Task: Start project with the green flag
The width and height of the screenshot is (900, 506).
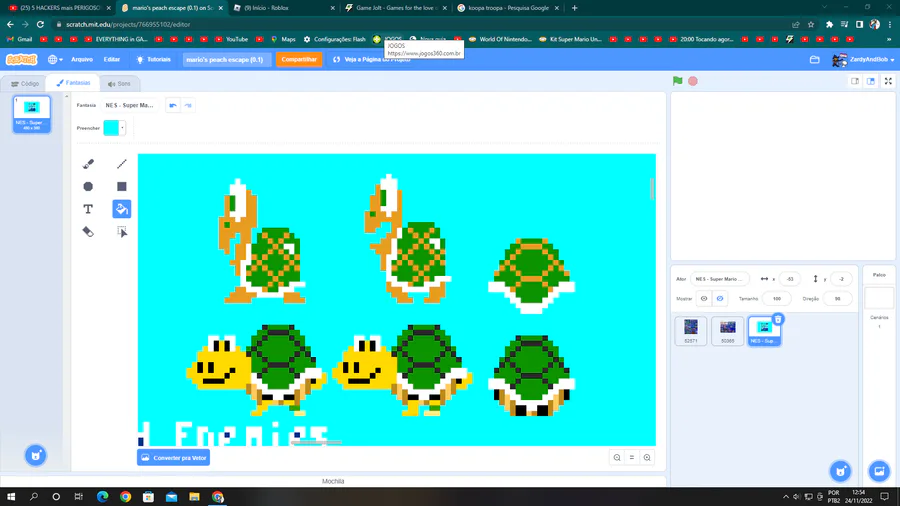Action: [x=678, y=81]
